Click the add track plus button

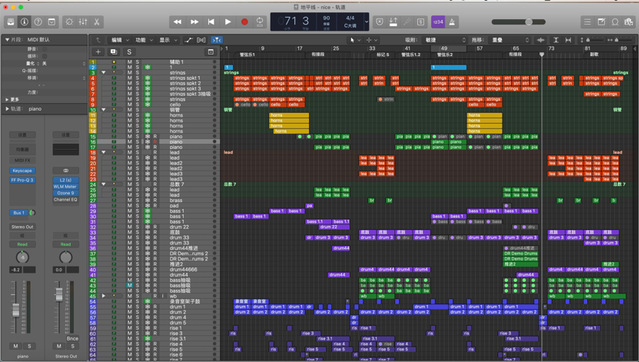(98, 52)
